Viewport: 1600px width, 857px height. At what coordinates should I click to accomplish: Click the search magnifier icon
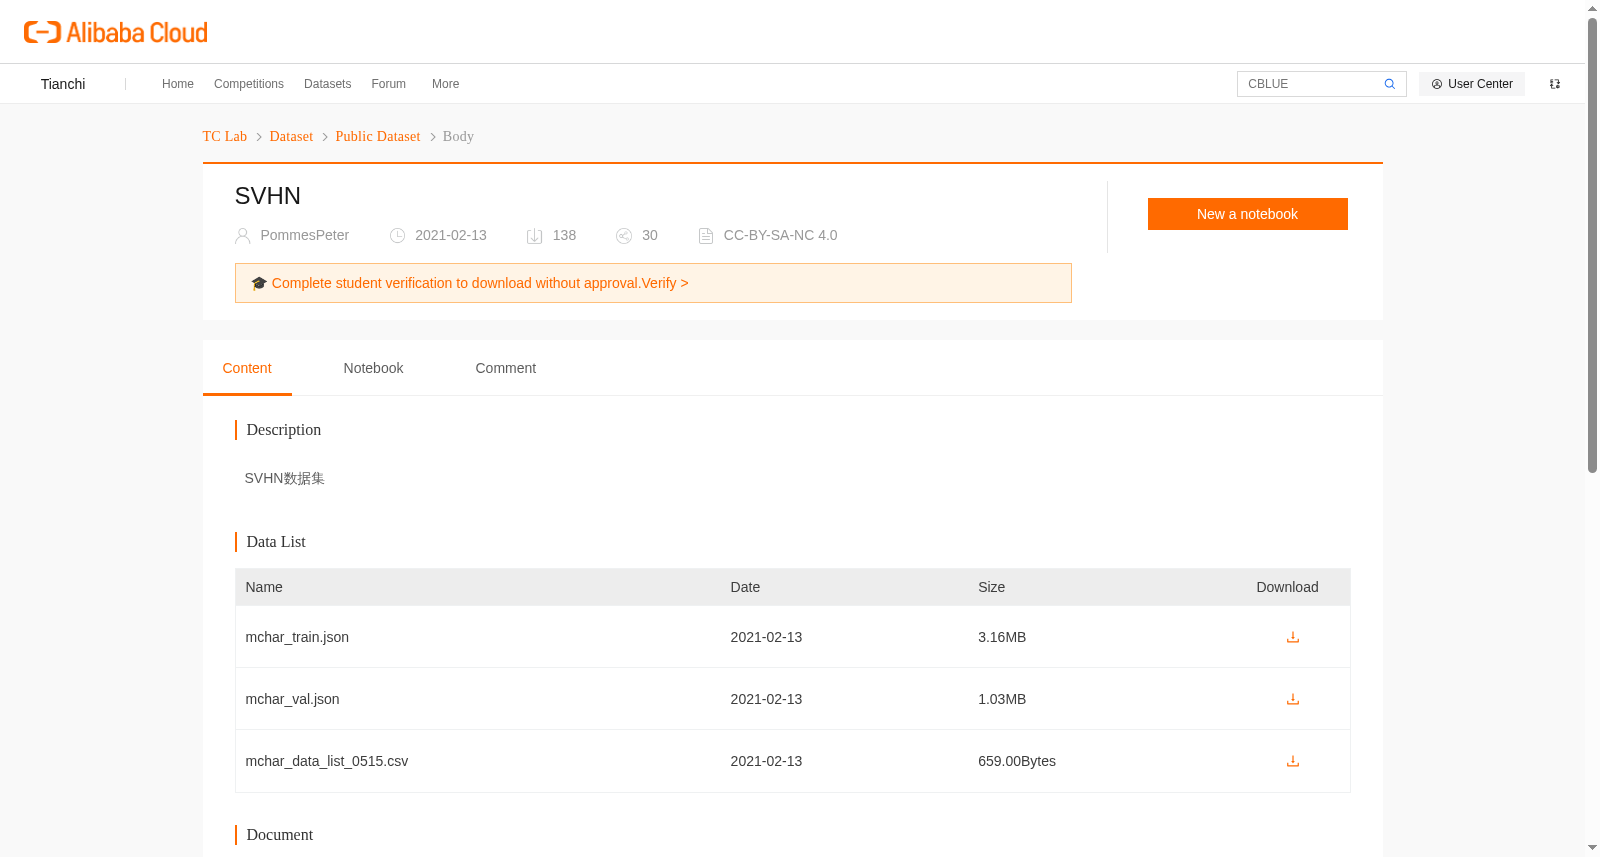coord(1389,84)
